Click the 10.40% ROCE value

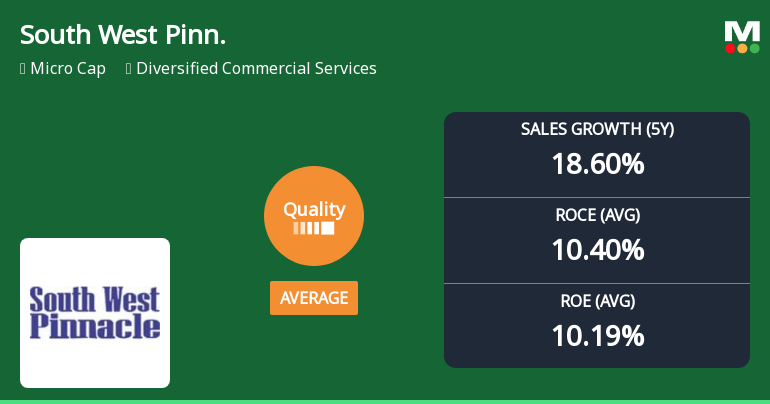(x=598, y=250)
